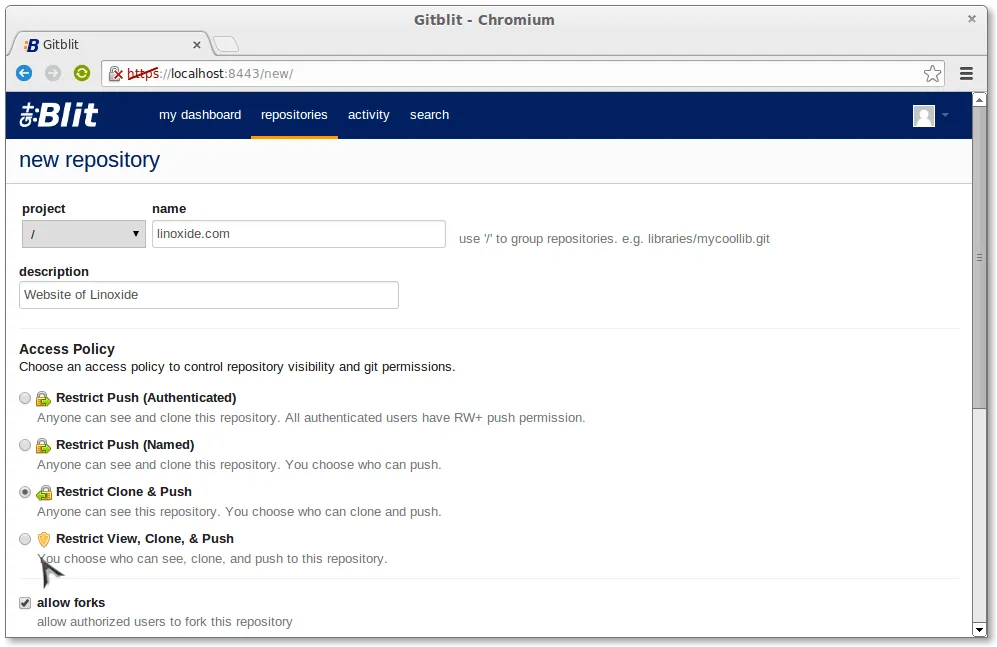
Task: Click shield icon beside Restrict View, Clone, & Push
Action: pos(43,540)
